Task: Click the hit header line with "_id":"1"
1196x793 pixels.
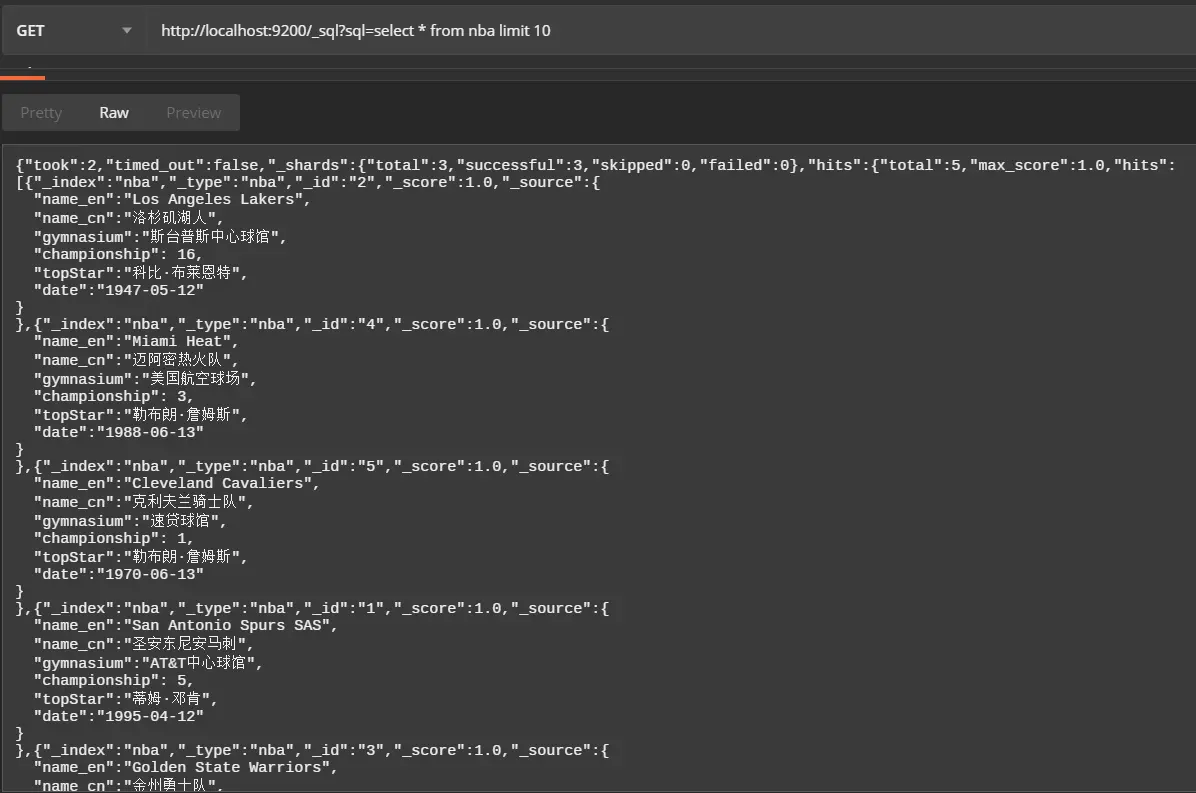Action: [x=313, y=608]
